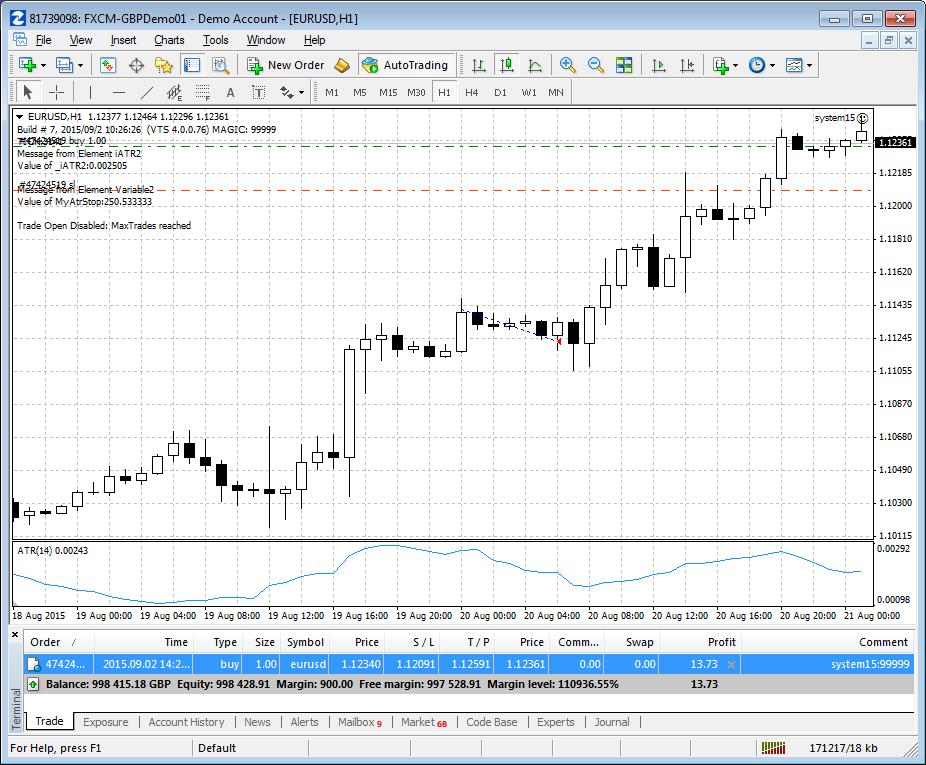Switch to the Experts tab

pyautogui.click(x=555, y=722)
